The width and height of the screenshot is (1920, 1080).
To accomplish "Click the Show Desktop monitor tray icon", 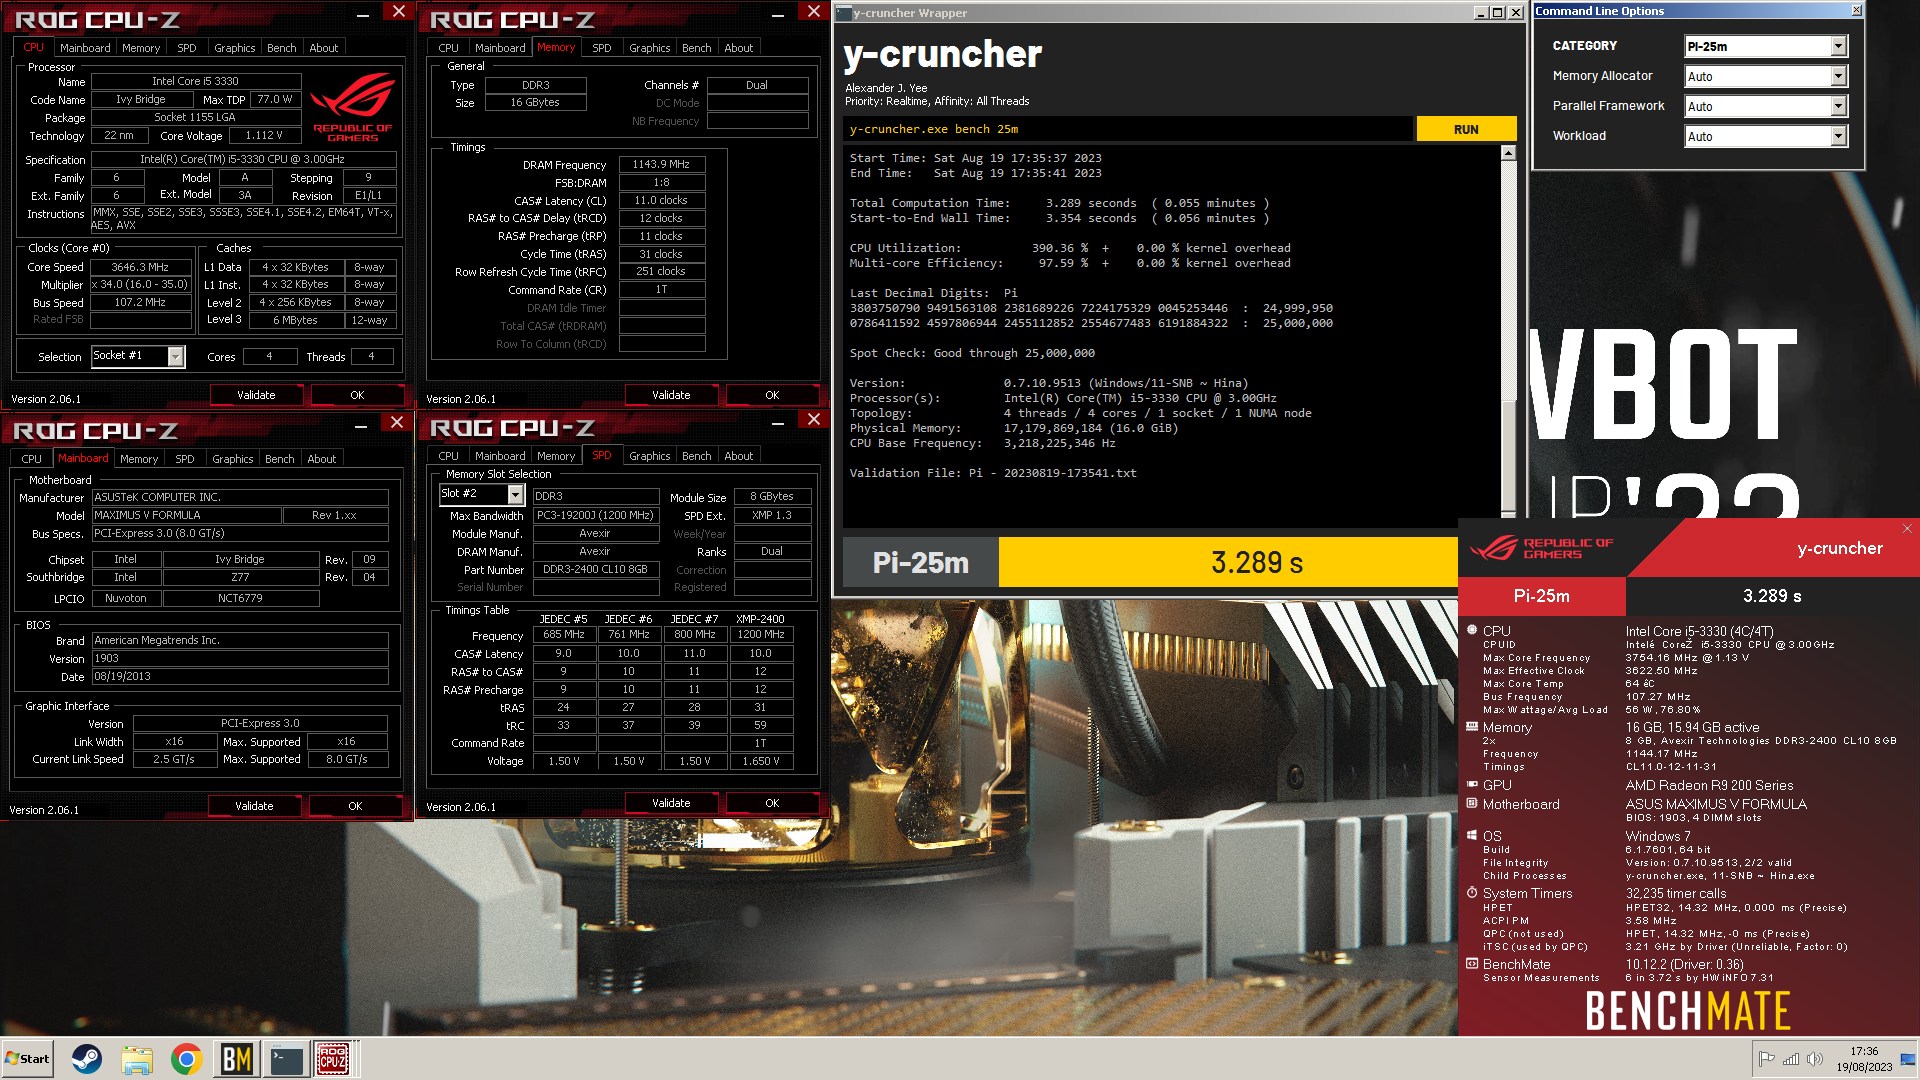I will point(1908,1059).
